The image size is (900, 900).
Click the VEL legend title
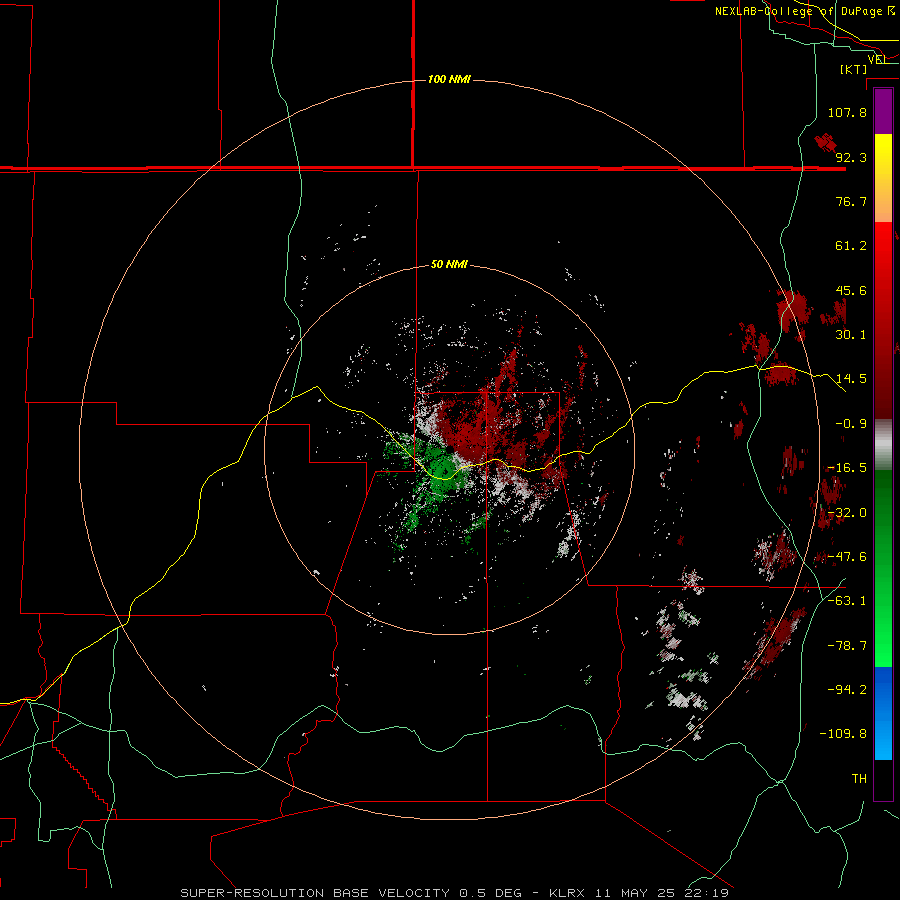(x=878, y=59)
